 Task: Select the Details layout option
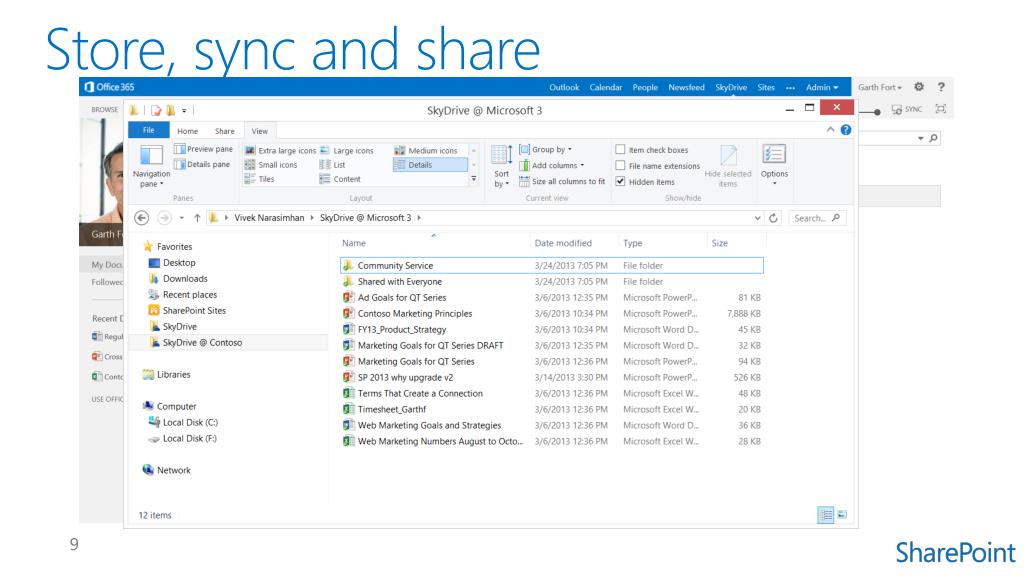click(430, 165)
